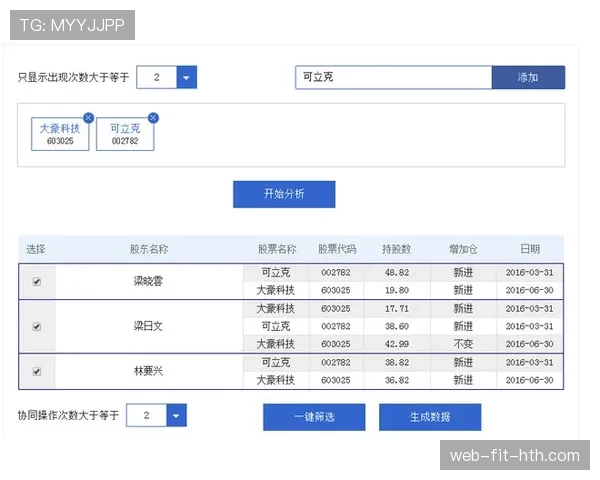The image size is (600, 480).
Task: Click the 不变 cell in 梁日文 group
Action: (x=463, y=344)
